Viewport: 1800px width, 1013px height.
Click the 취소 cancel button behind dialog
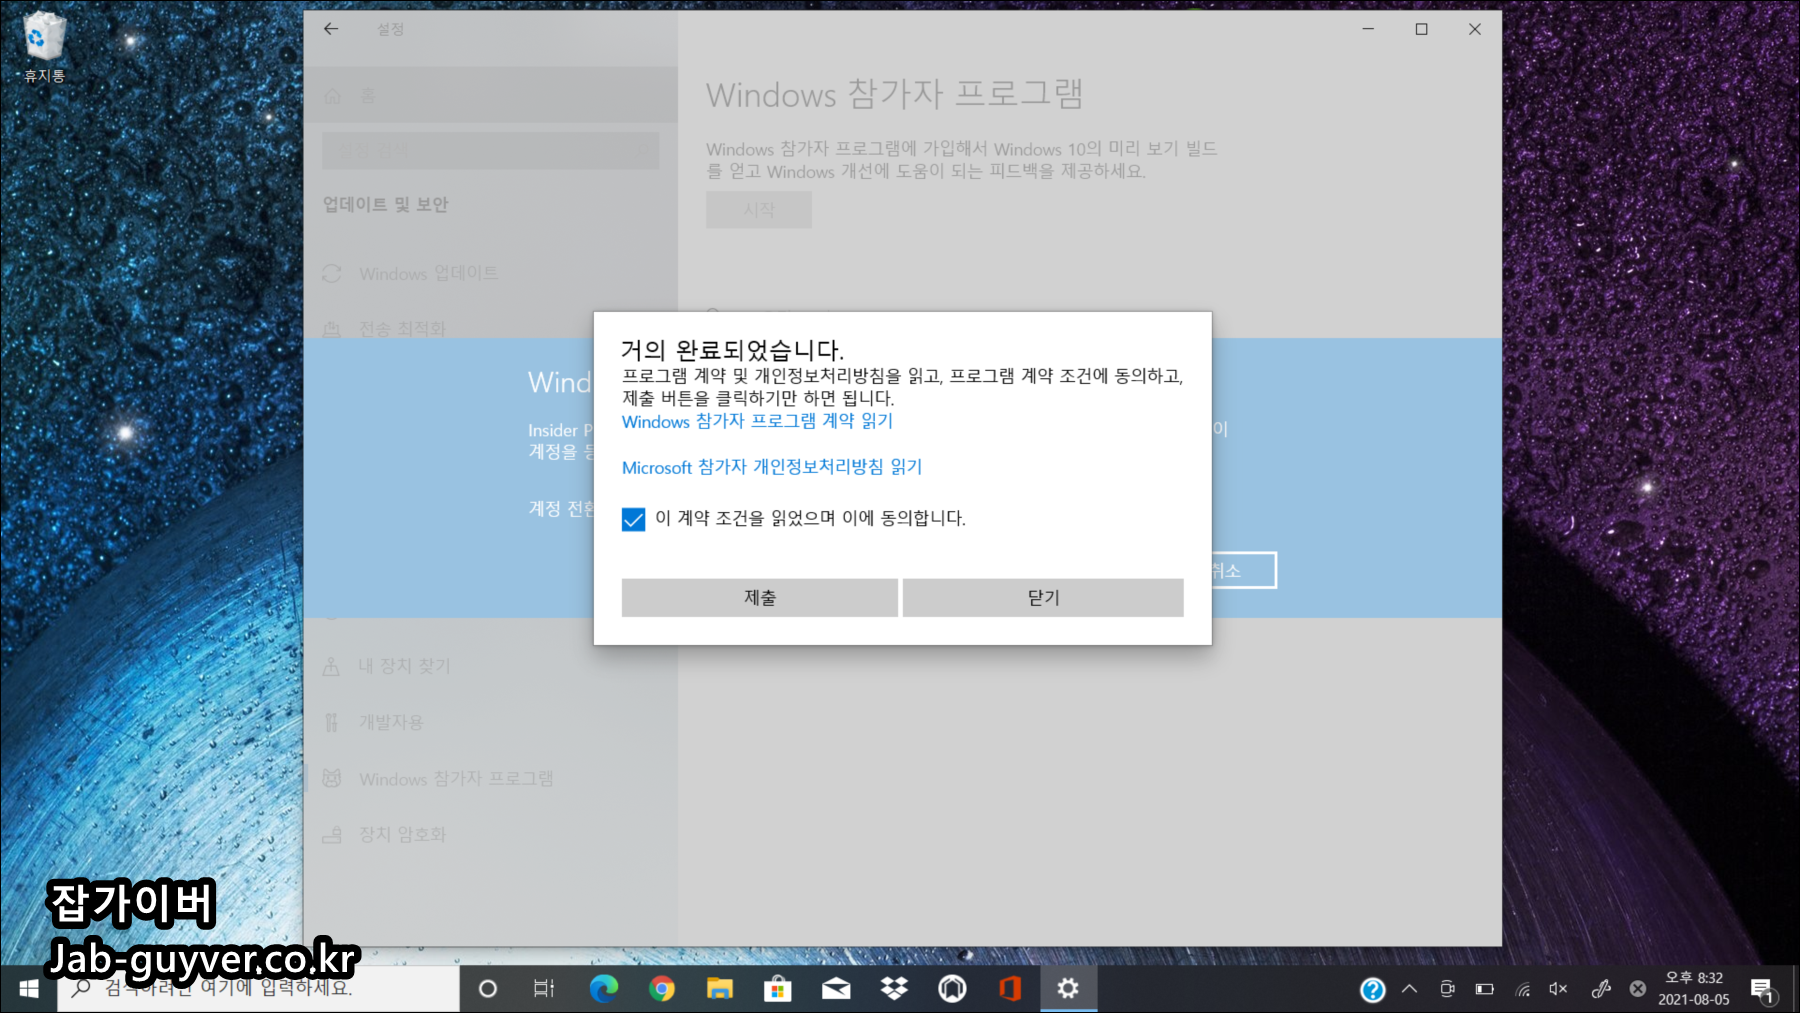pos(1244,570)
